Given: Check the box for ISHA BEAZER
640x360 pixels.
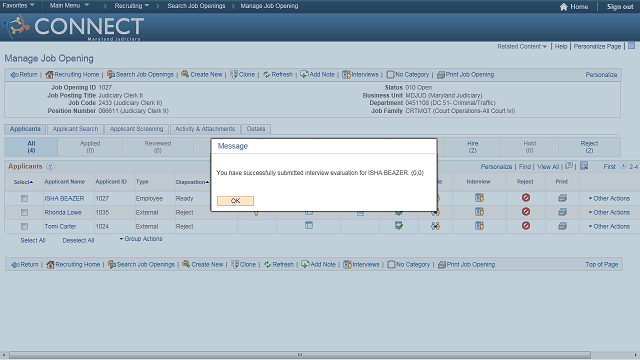Looking at the screenshot, I should click(24, 198).
